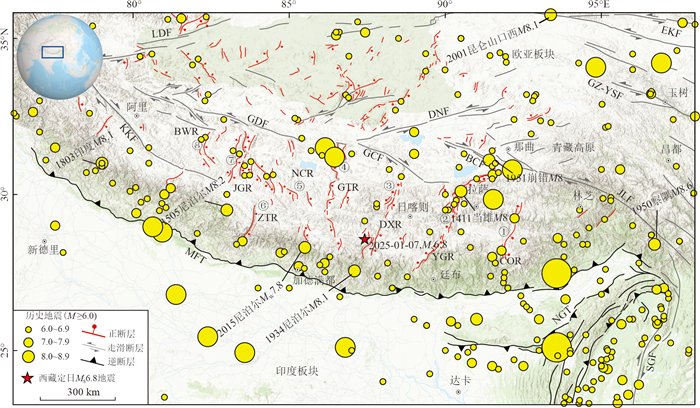Select the 6.0~6.9 yellow circle legend symbol

(28, 329)
